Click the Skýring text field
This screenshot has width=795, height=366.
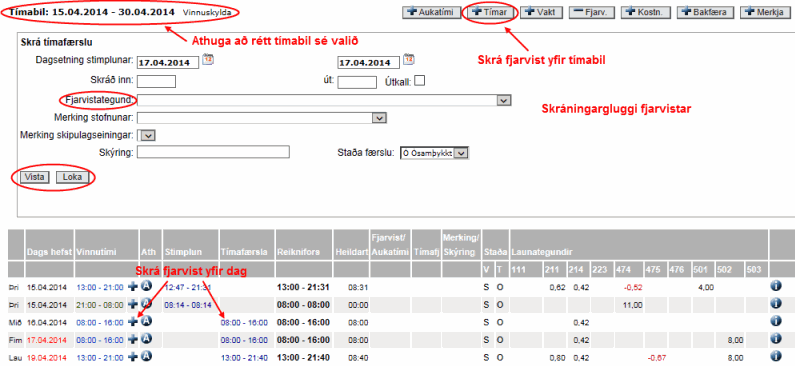click(213, 152)
